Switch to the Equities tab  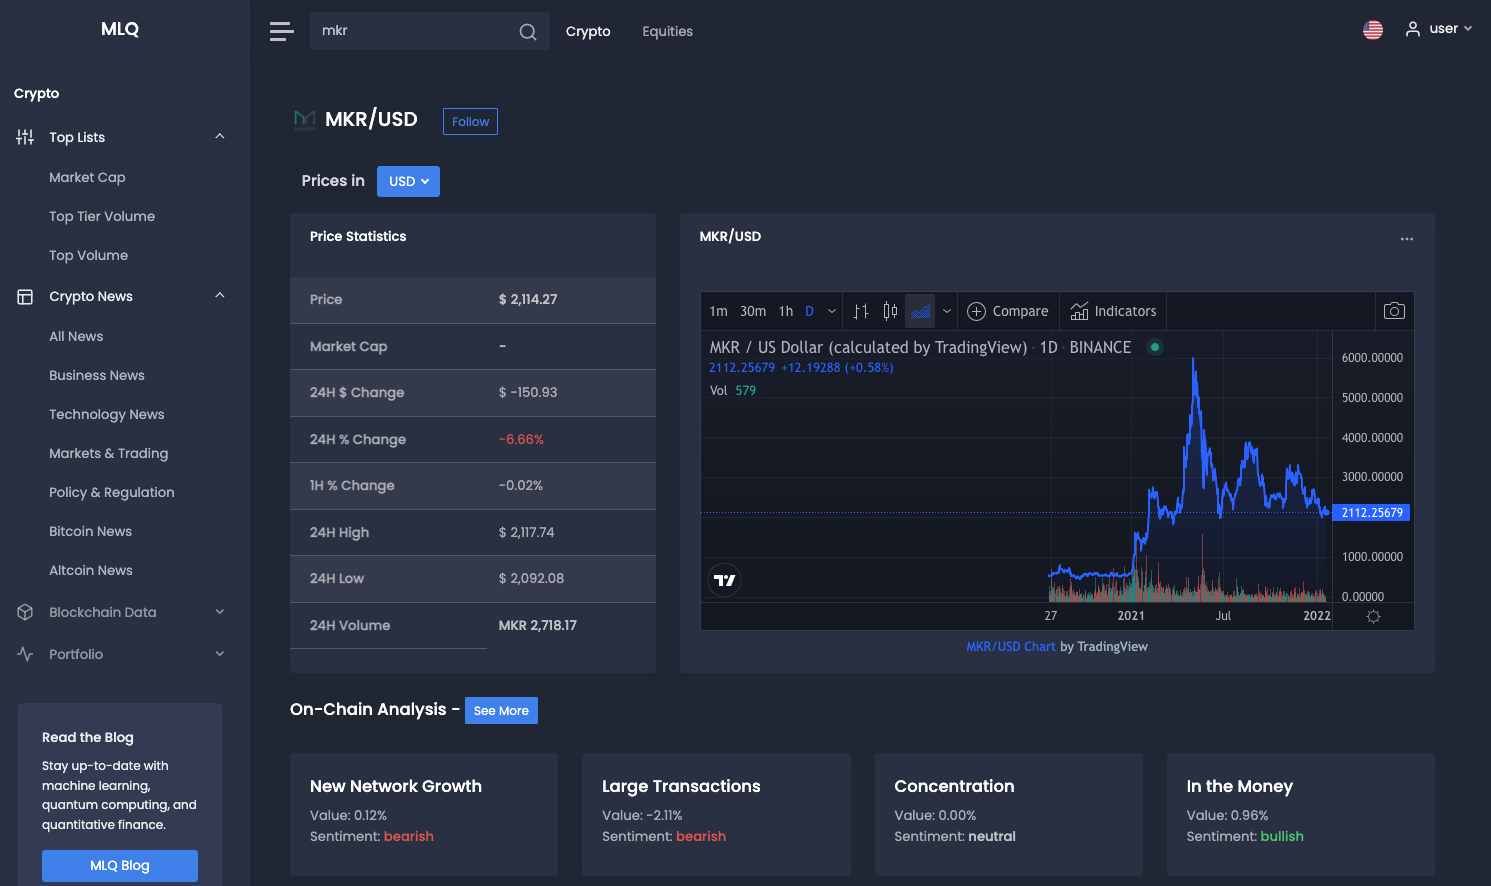pos(667,31)
